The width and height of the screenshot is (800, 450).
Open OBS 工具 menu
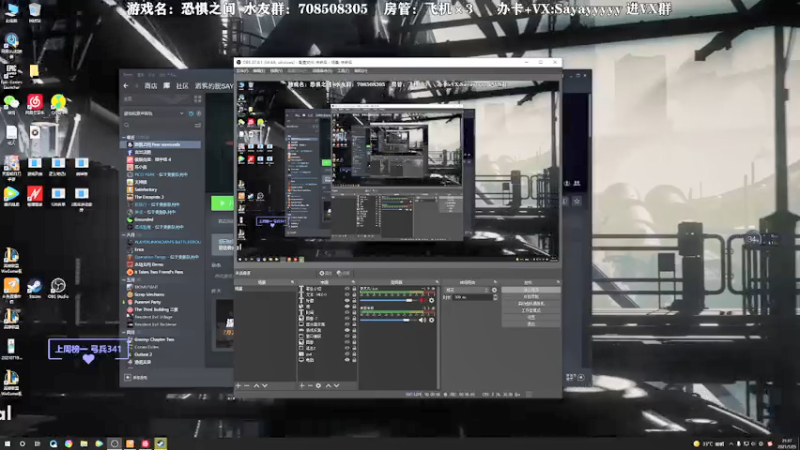(343, 71)
